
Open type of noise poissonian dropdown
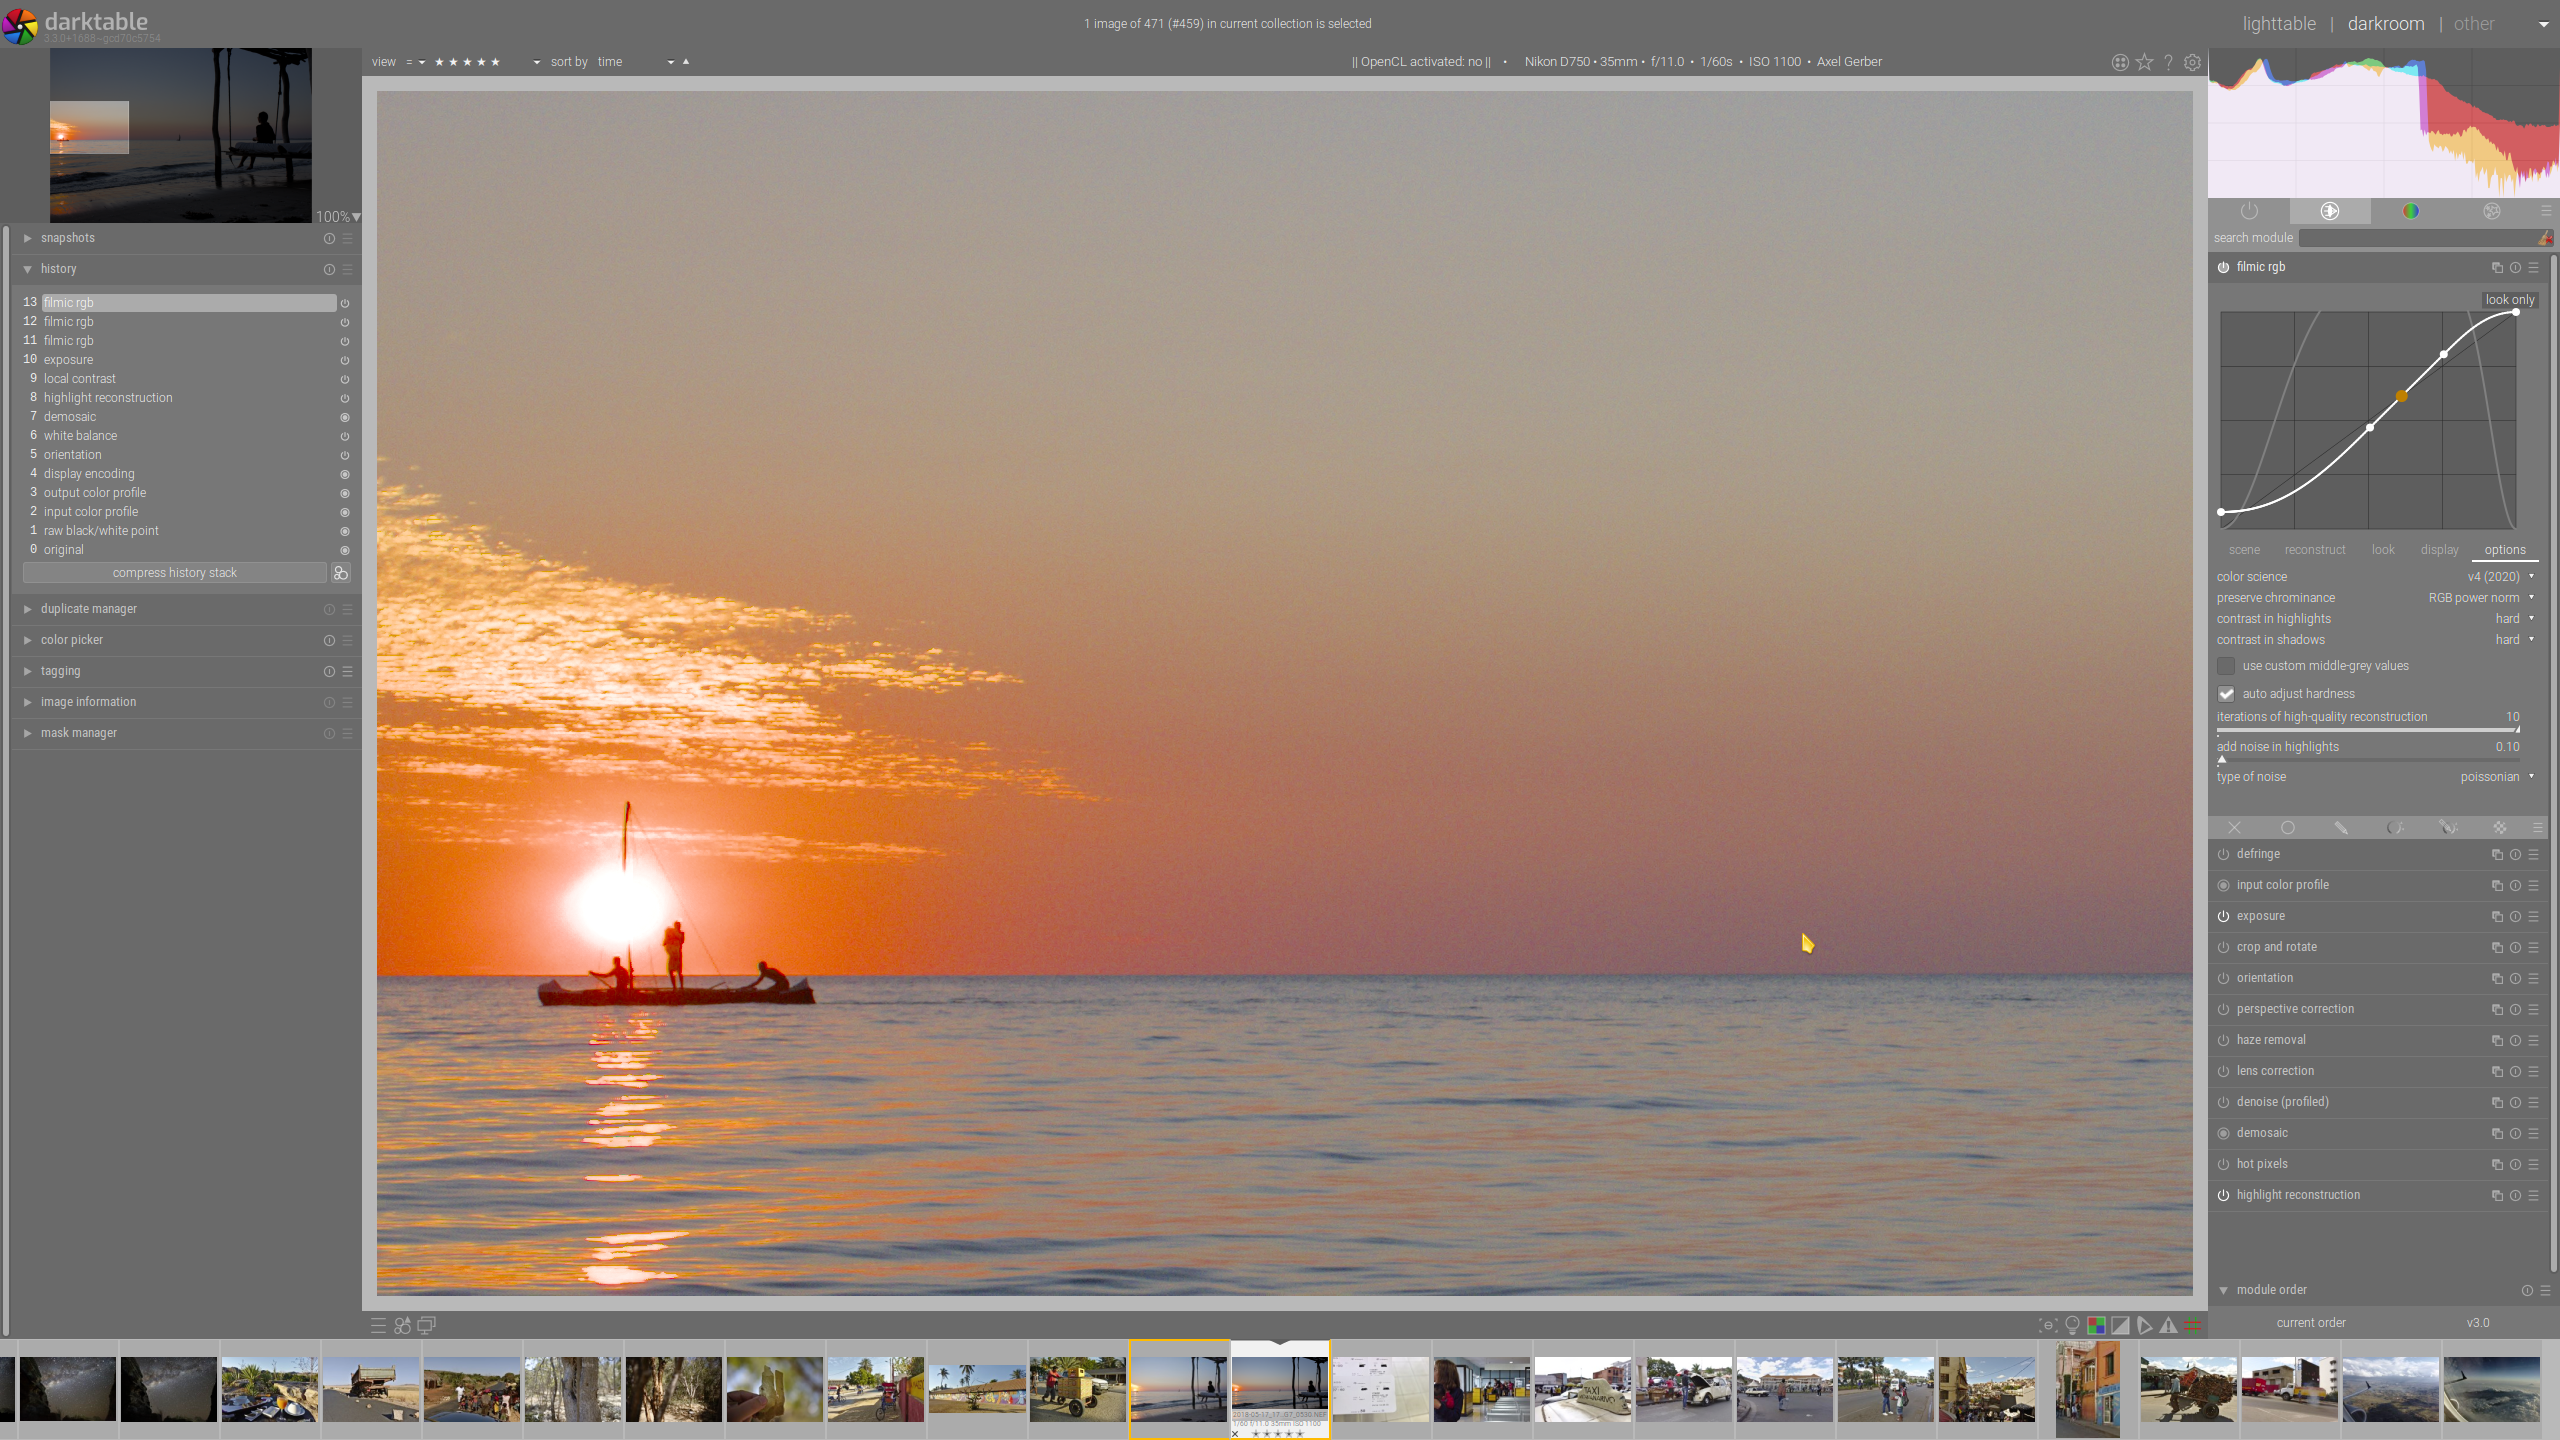[x=2376, y=777]
